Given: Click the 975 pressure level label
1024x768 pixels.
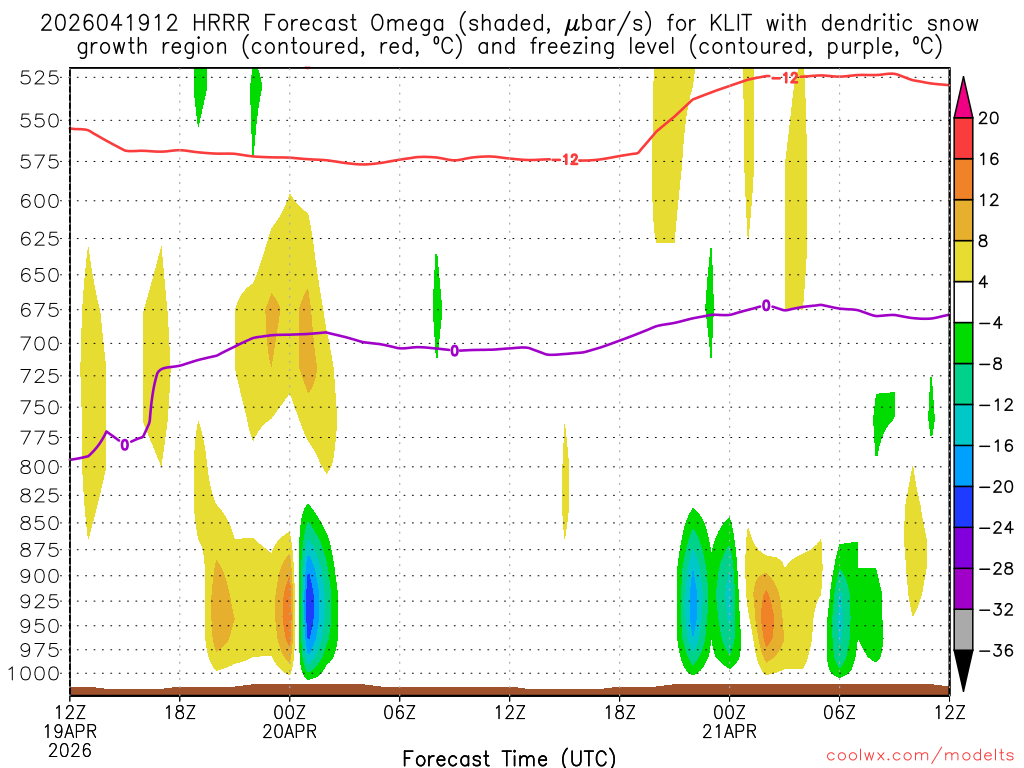Looking at the screenshot, I should point(40,650).
